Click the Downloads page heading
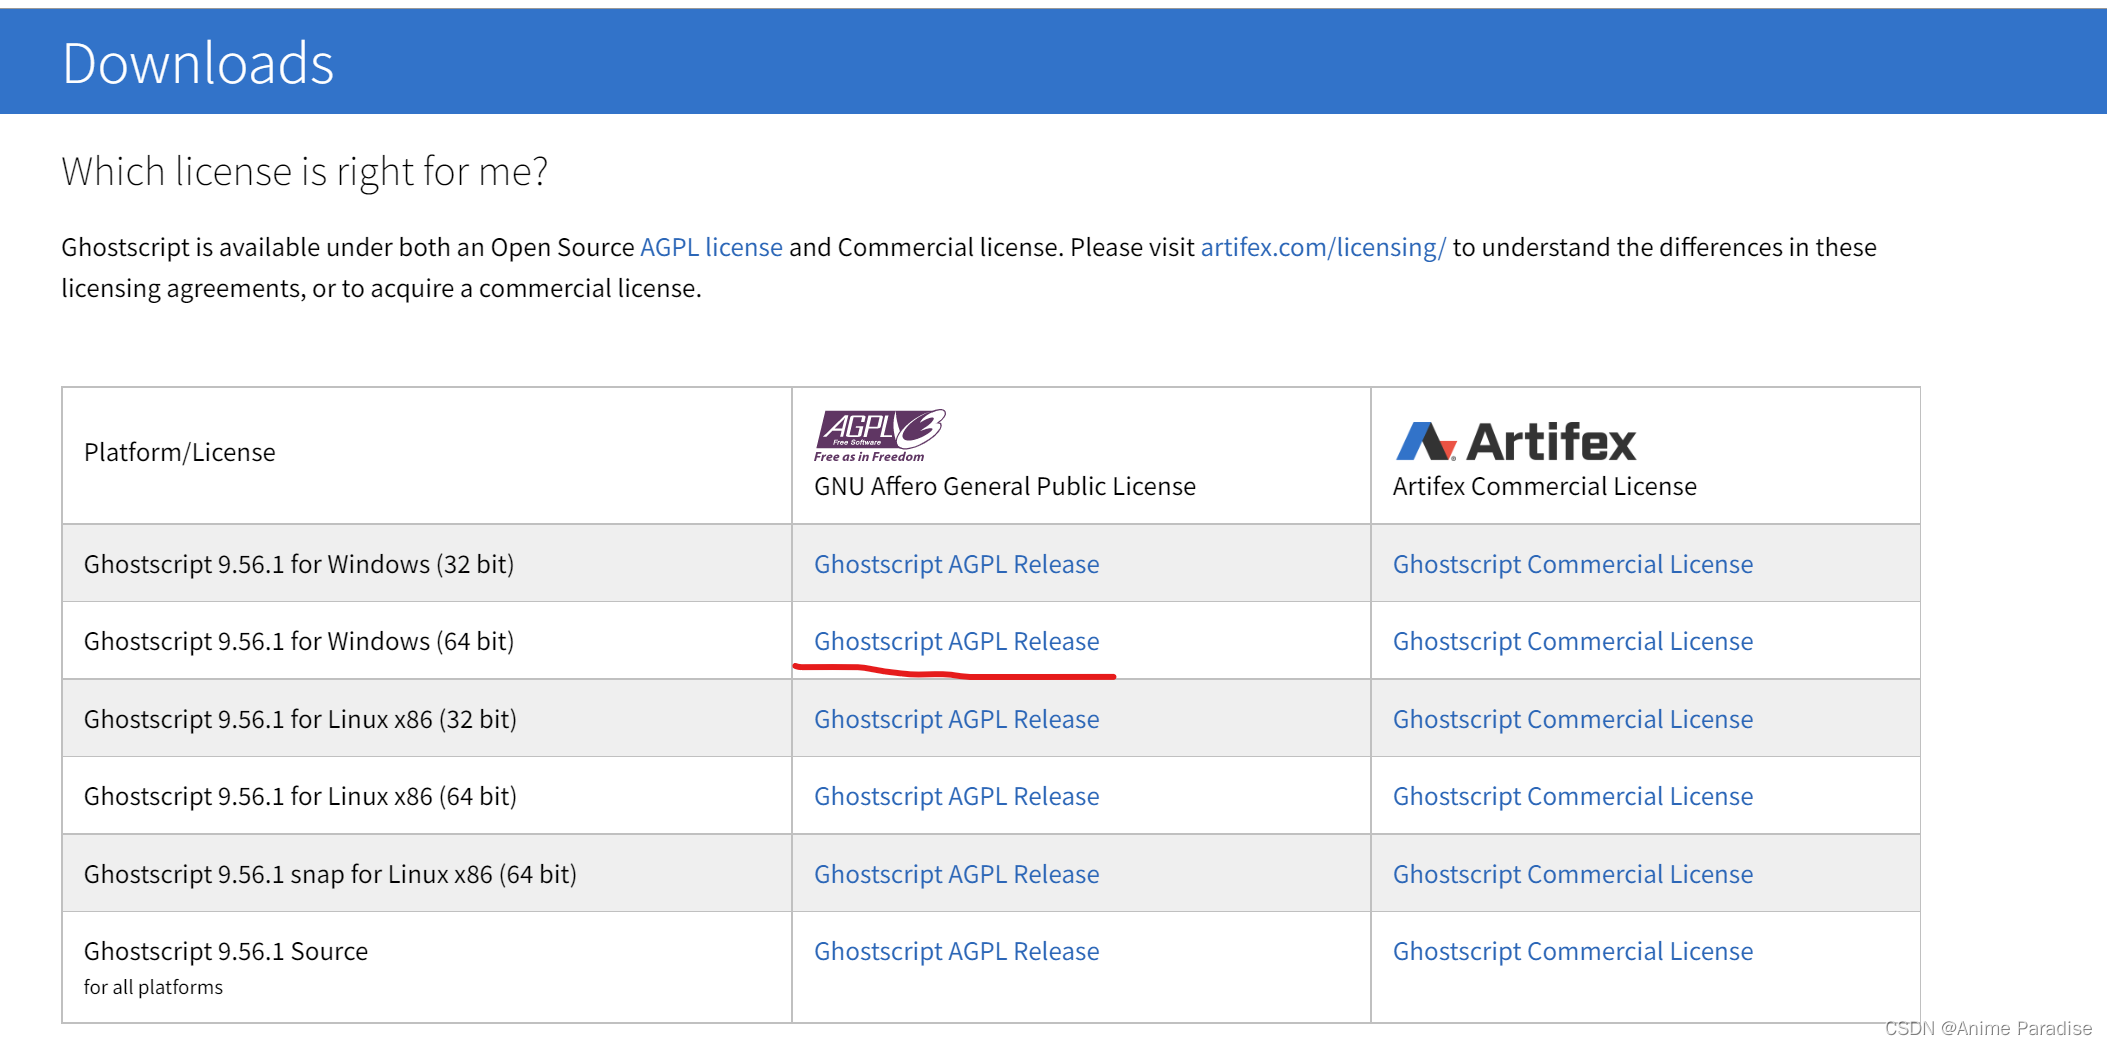Image resolution: width=2107 pixels, height=1045 pixels. pos(198,63)
